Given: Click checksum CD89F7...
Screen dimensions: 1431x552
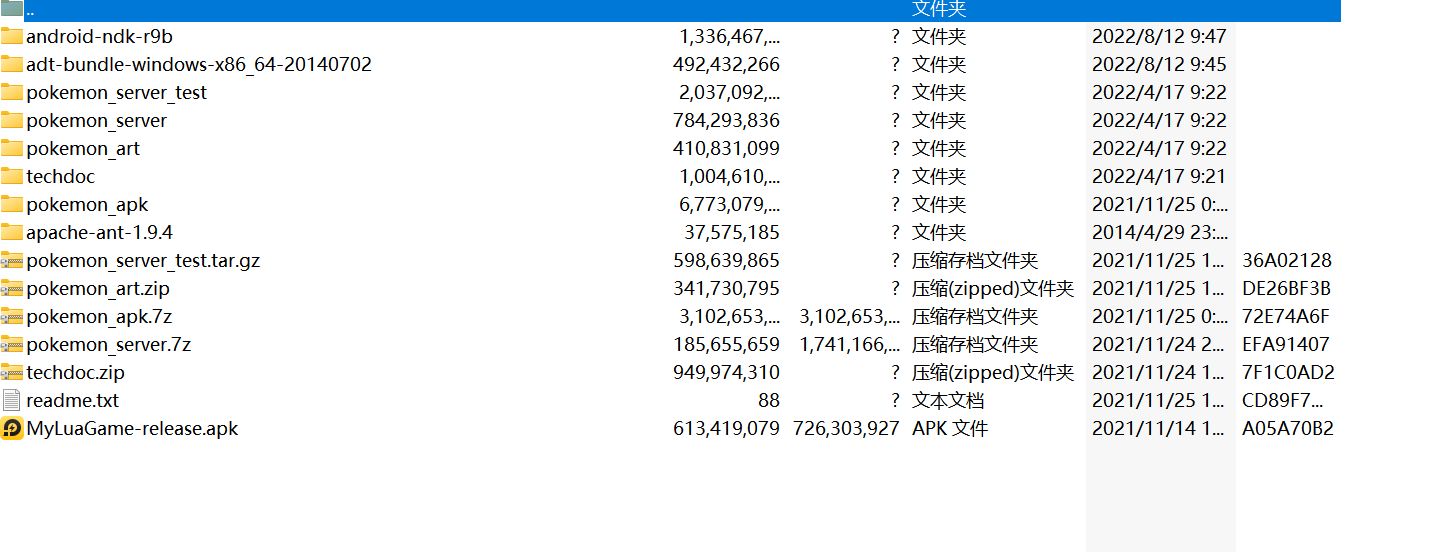Looking at the screenshot, I should (x=1284, y=401).
